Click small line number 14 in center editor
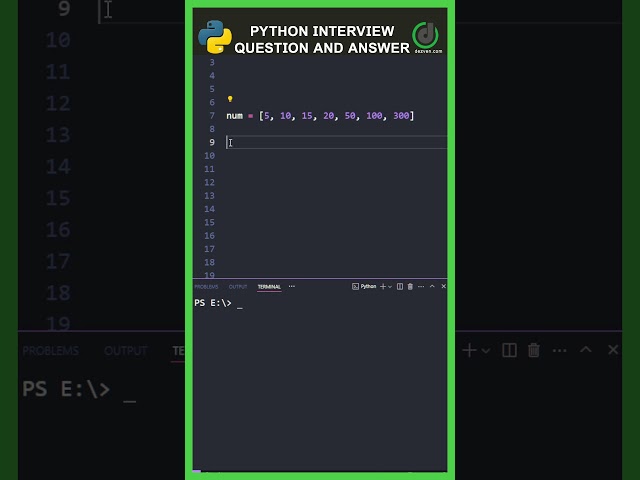640x480 pixels. [x=209, y=209]
